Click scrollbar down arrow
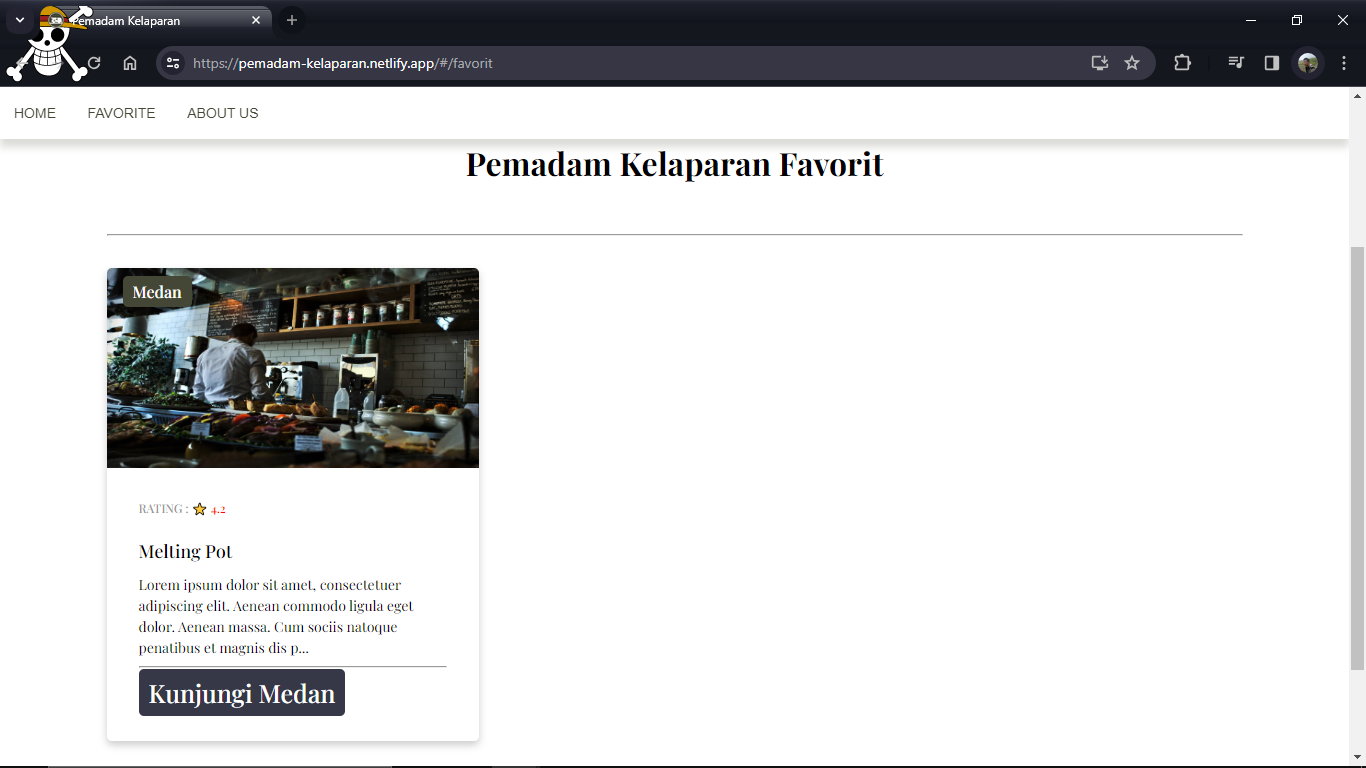This screenshot has width=1366, height=768. [x=1357, y=757]
